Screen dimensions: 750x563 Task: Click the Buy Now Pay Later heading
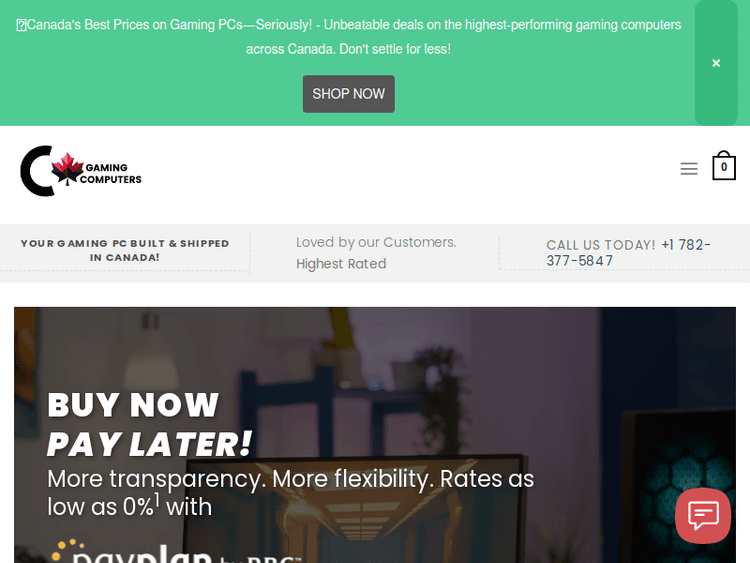150,425
